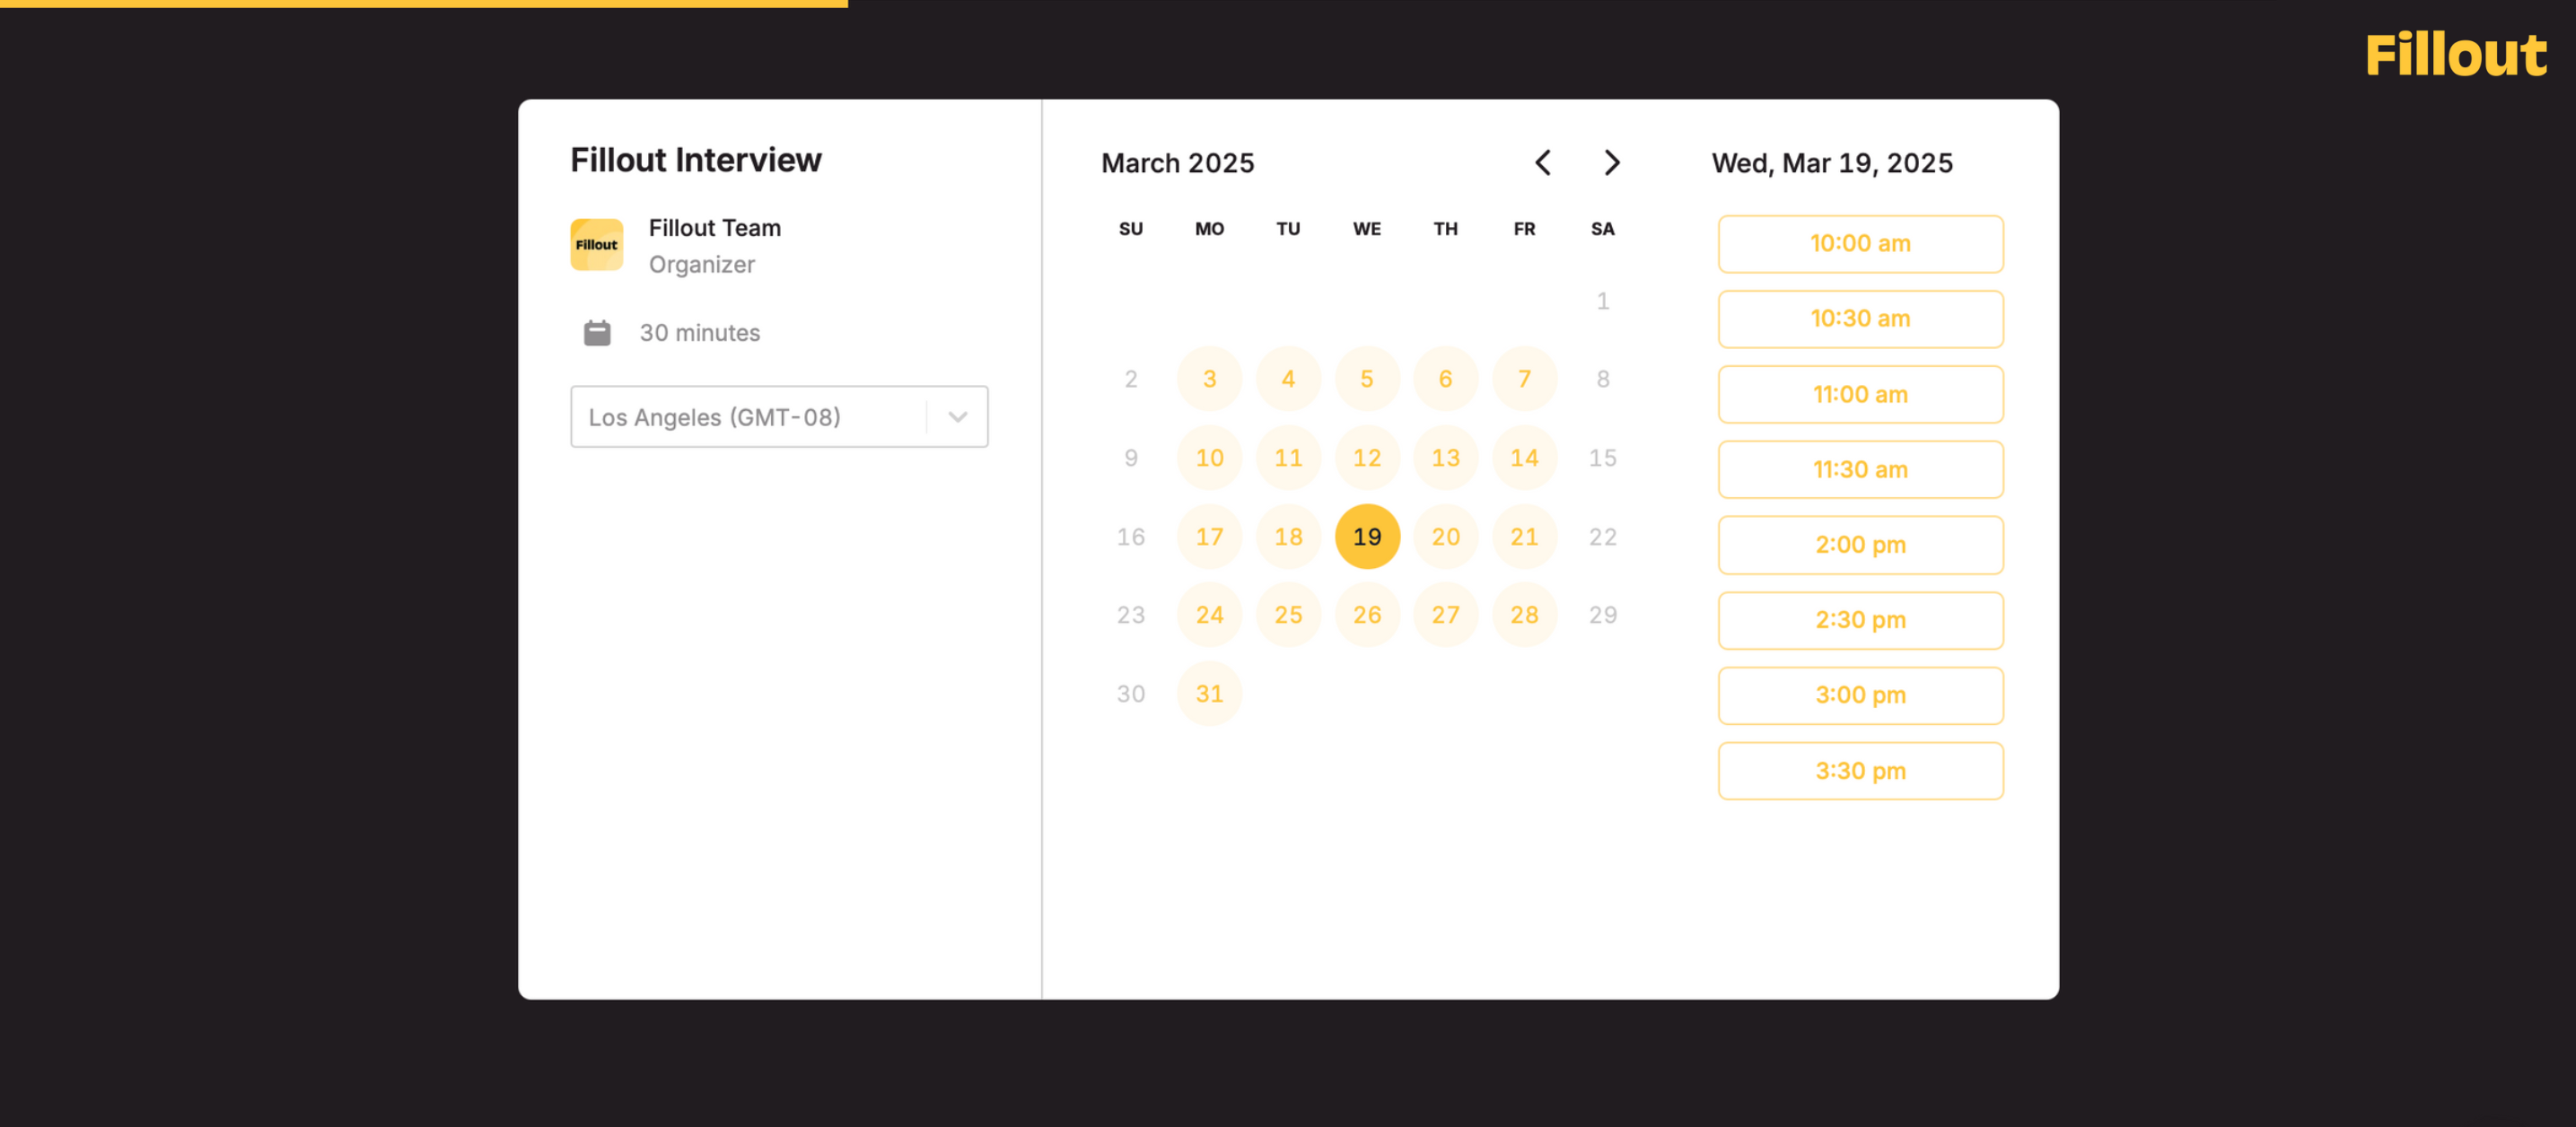Expand timezone list with chevron arrow
This screenshot has width=2576, height=1127.
click(x=958, y=417)
